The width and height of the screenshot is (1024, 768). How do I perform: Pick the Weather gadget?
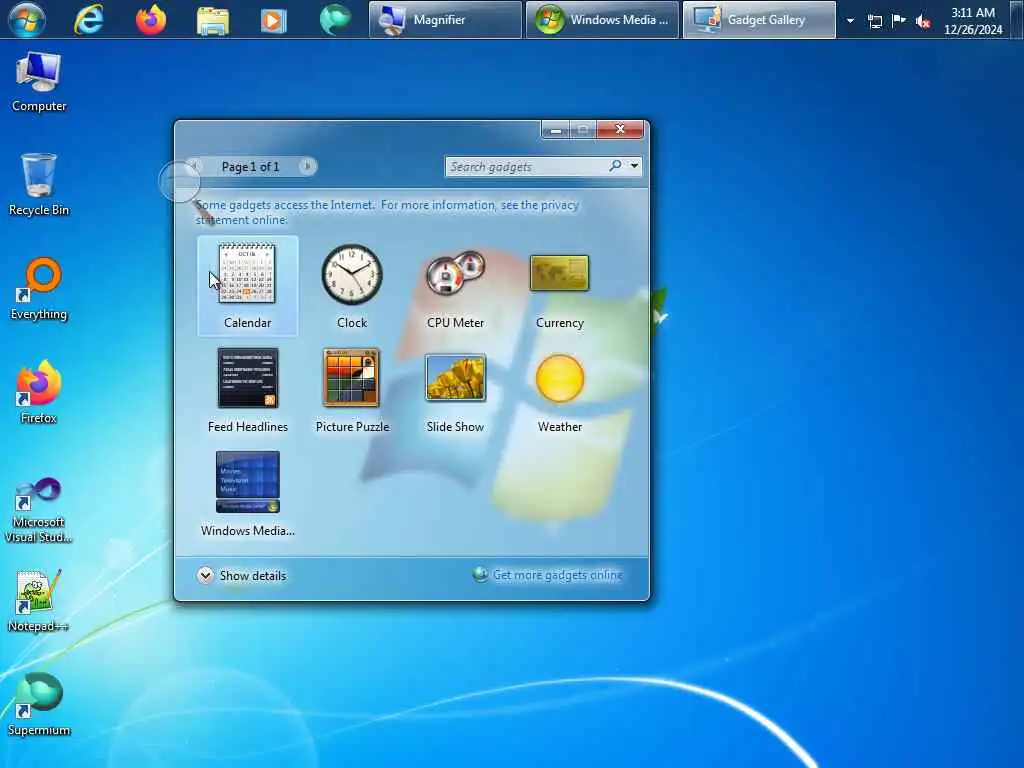coord(560,390)
